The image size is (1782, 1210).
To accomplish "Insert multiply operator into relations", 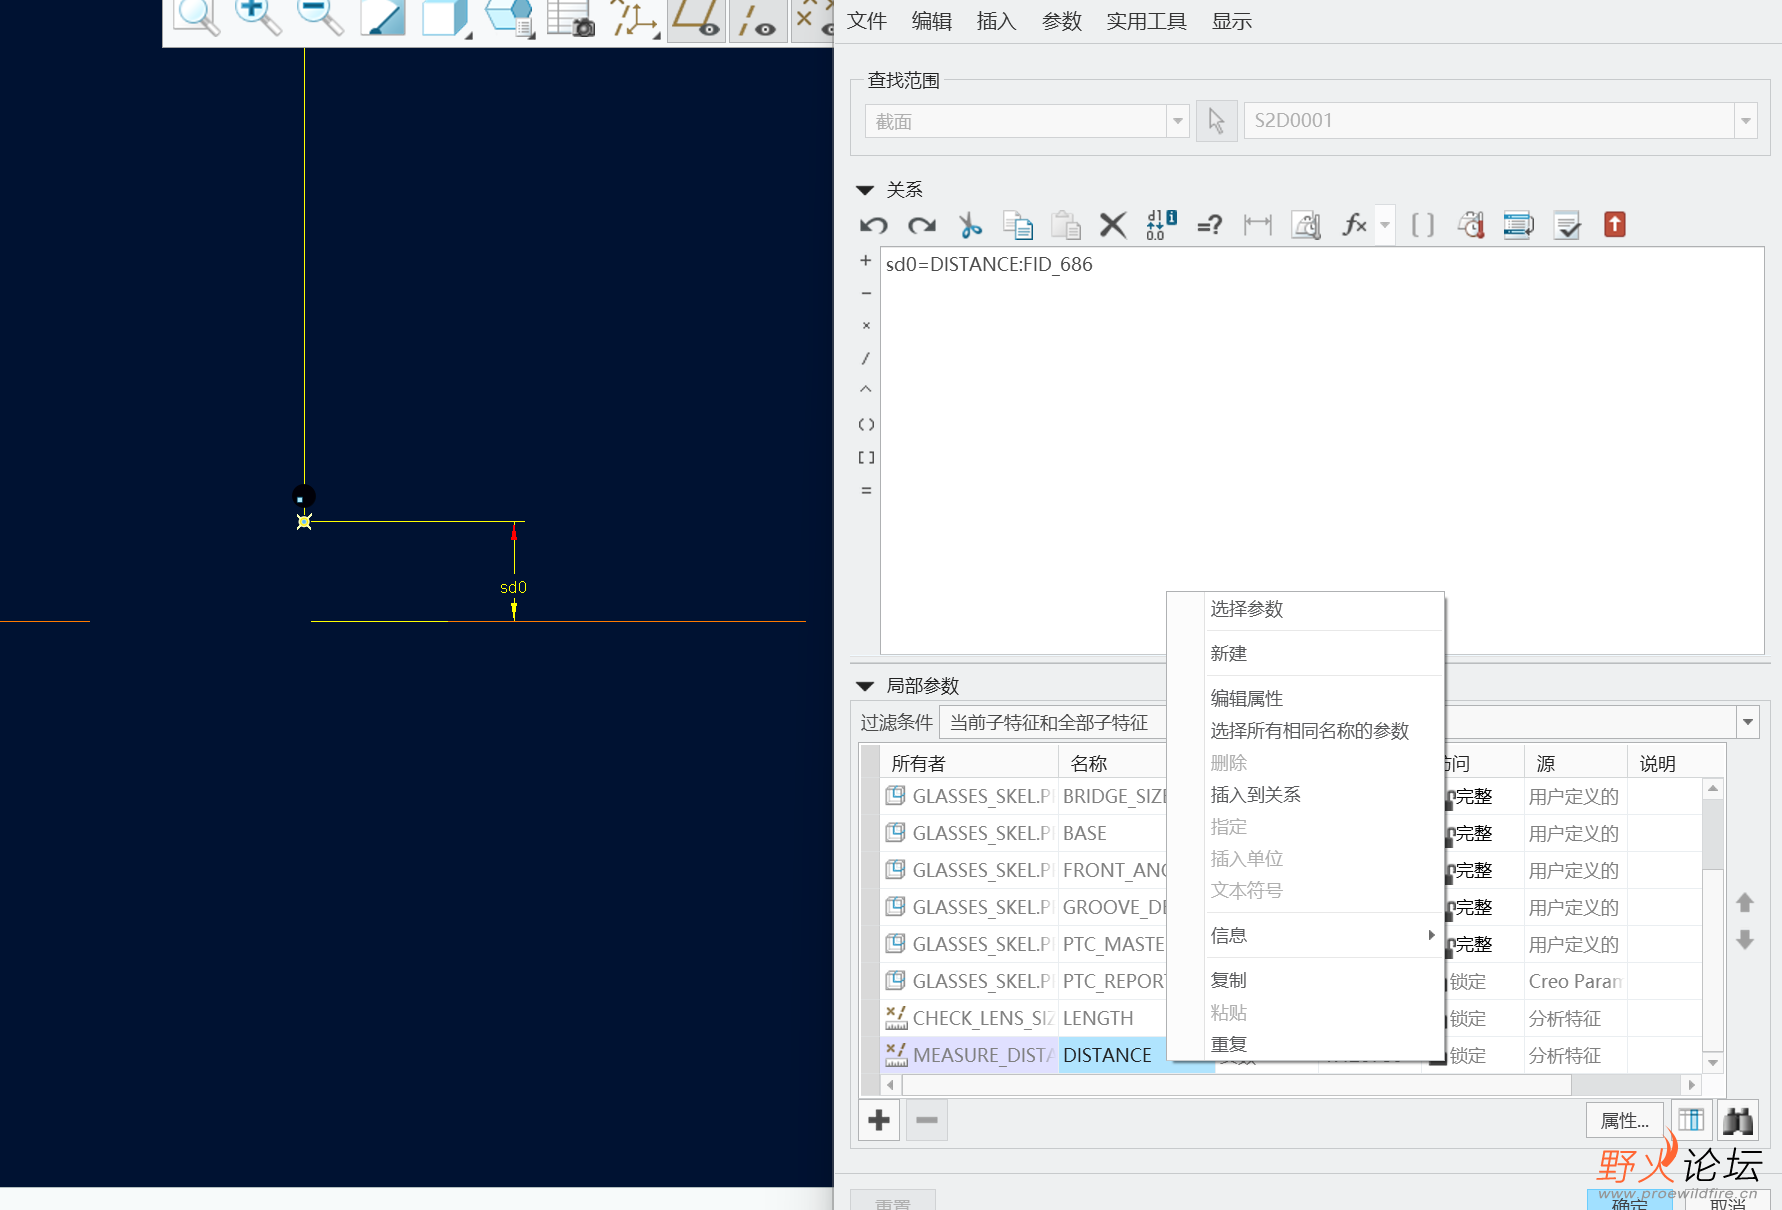I will (x=866, y=326).
